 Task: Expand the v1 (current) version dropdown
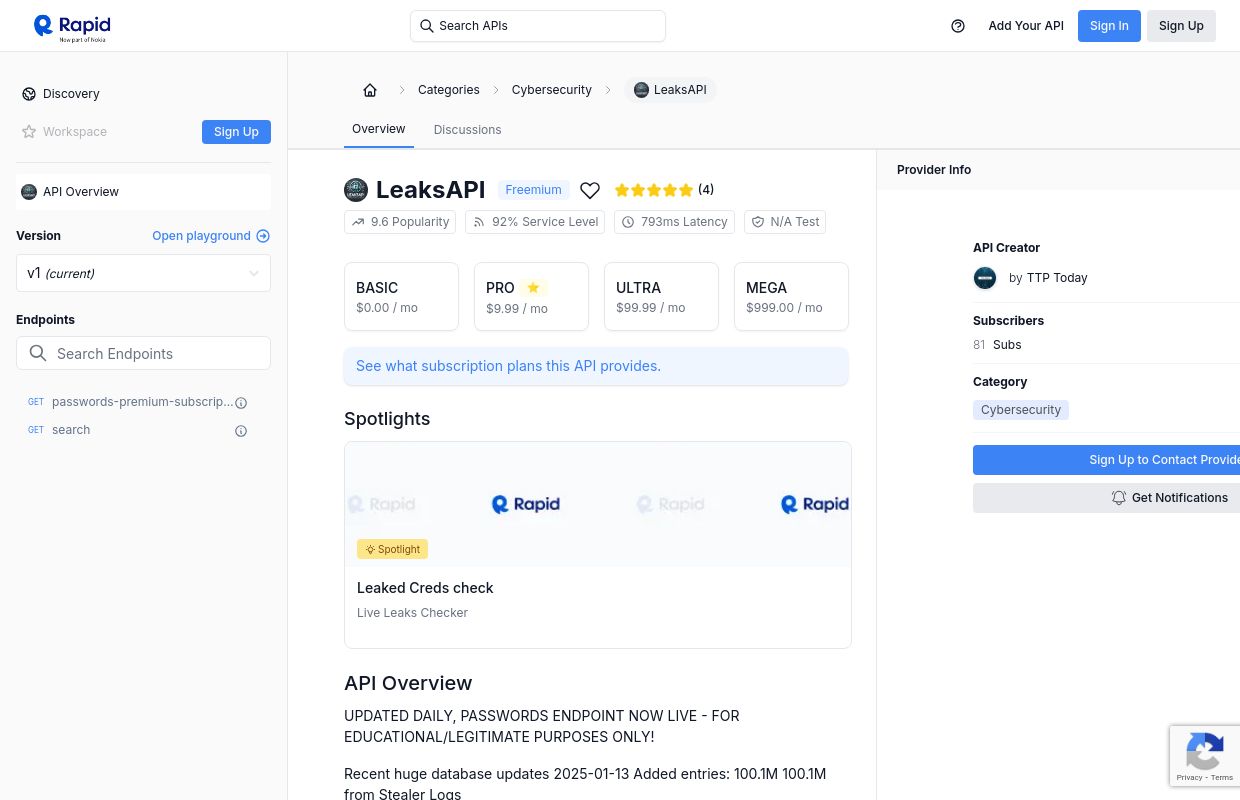[143, 273]
